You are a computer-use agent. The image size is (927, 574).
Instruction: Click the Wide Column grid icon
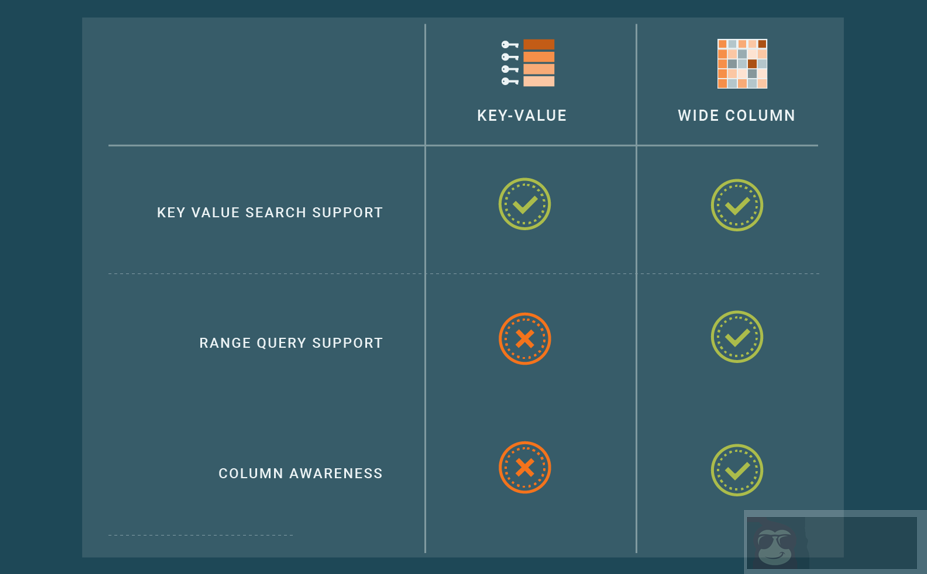point(742,63)
